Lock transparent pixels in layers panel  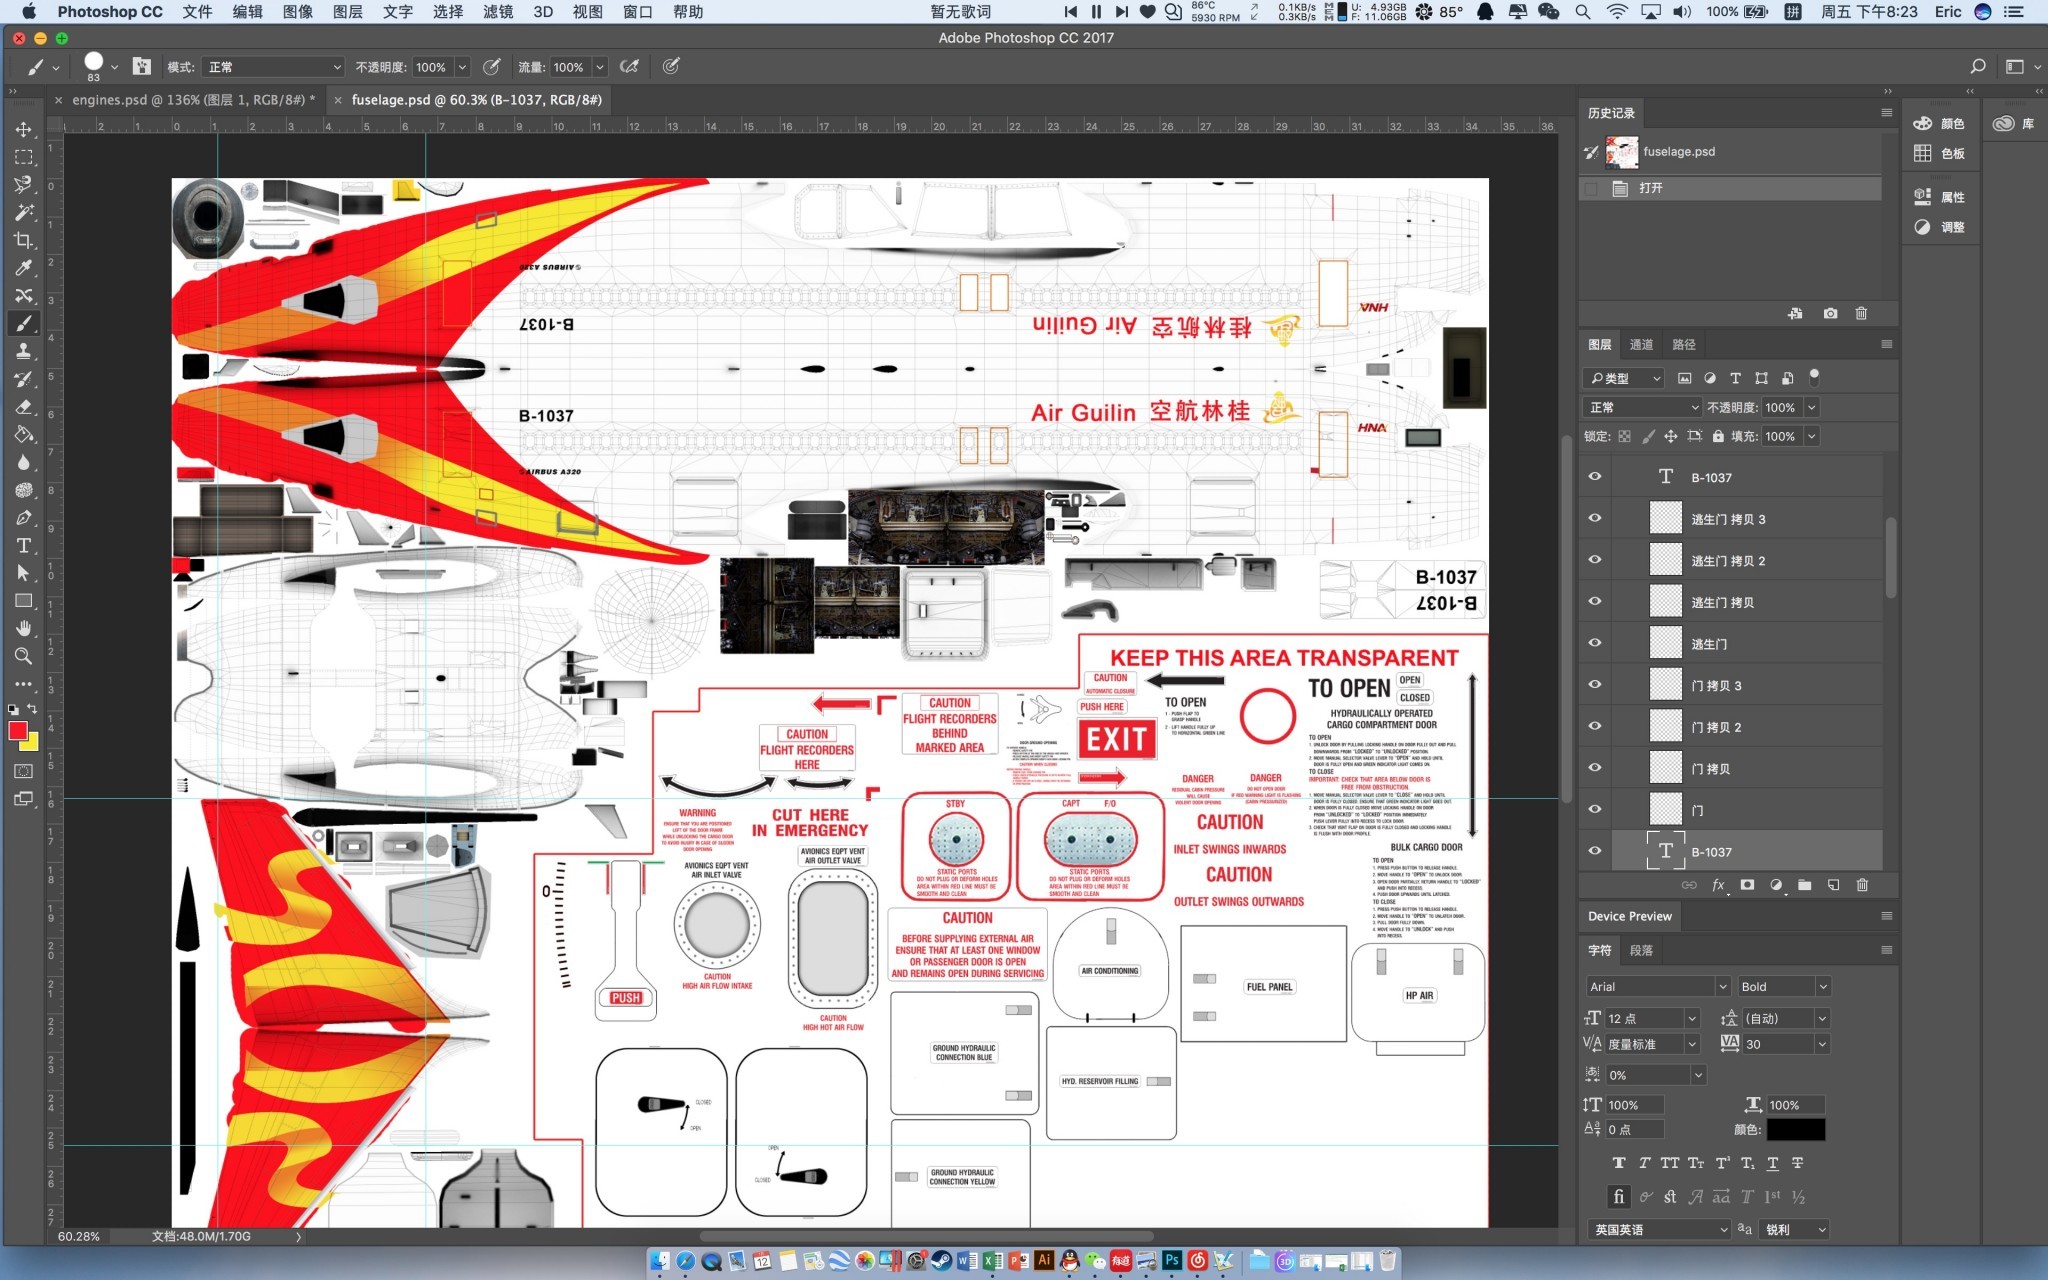[x=1625, y=436]
